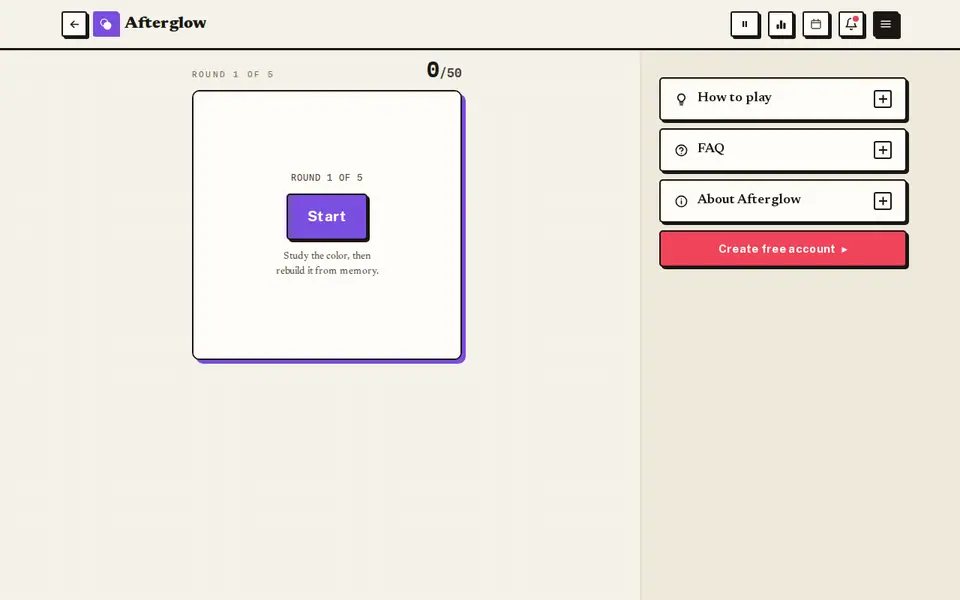Click the lightbulb icon beside How to play
This screenshot has height=600, width=960.
(x=681, y=99)
